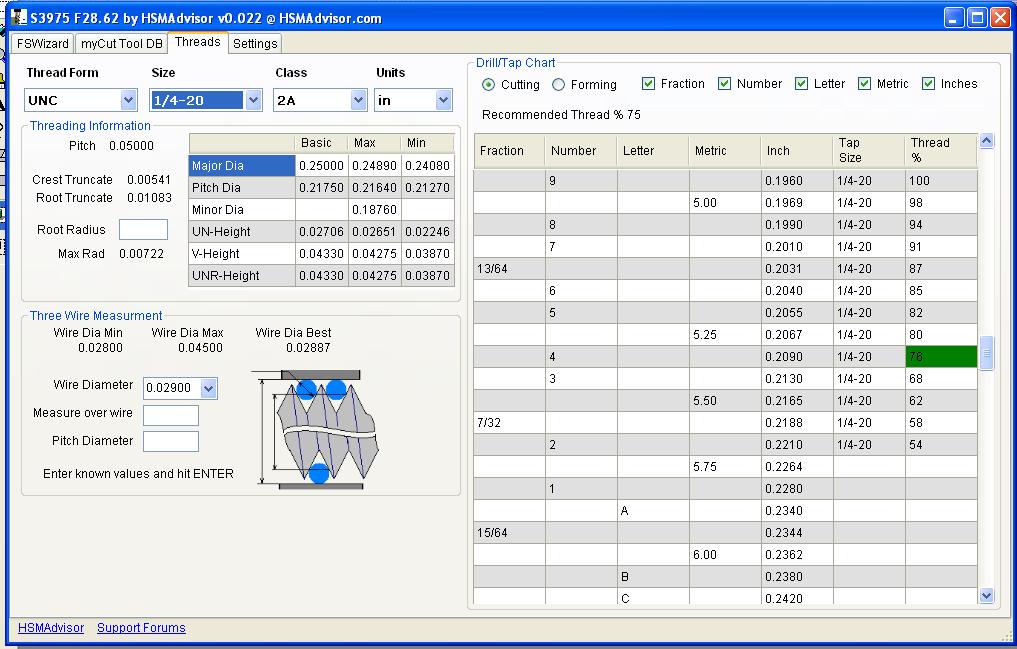Open the Support Forums link
Image resolution: width=1017 pixels, height=649 pixels.
point(141,628)
